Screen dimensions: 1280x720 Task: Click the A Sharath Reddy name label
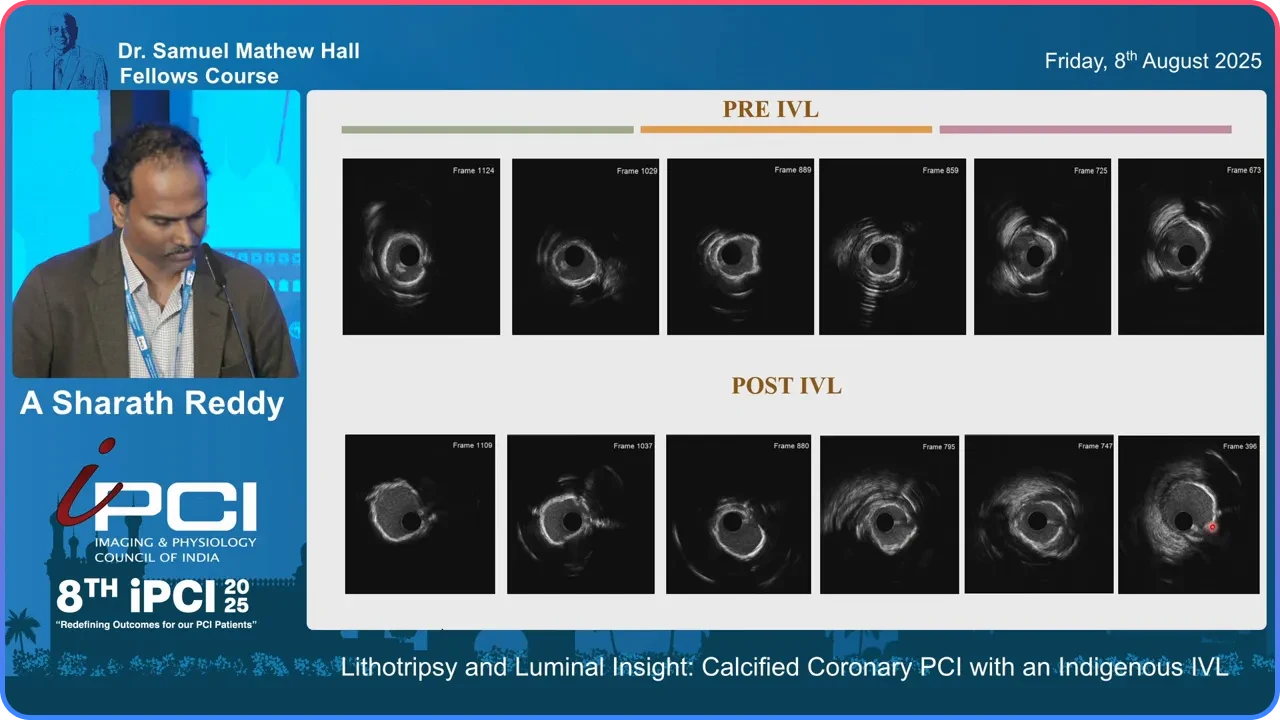click(152, 403)
